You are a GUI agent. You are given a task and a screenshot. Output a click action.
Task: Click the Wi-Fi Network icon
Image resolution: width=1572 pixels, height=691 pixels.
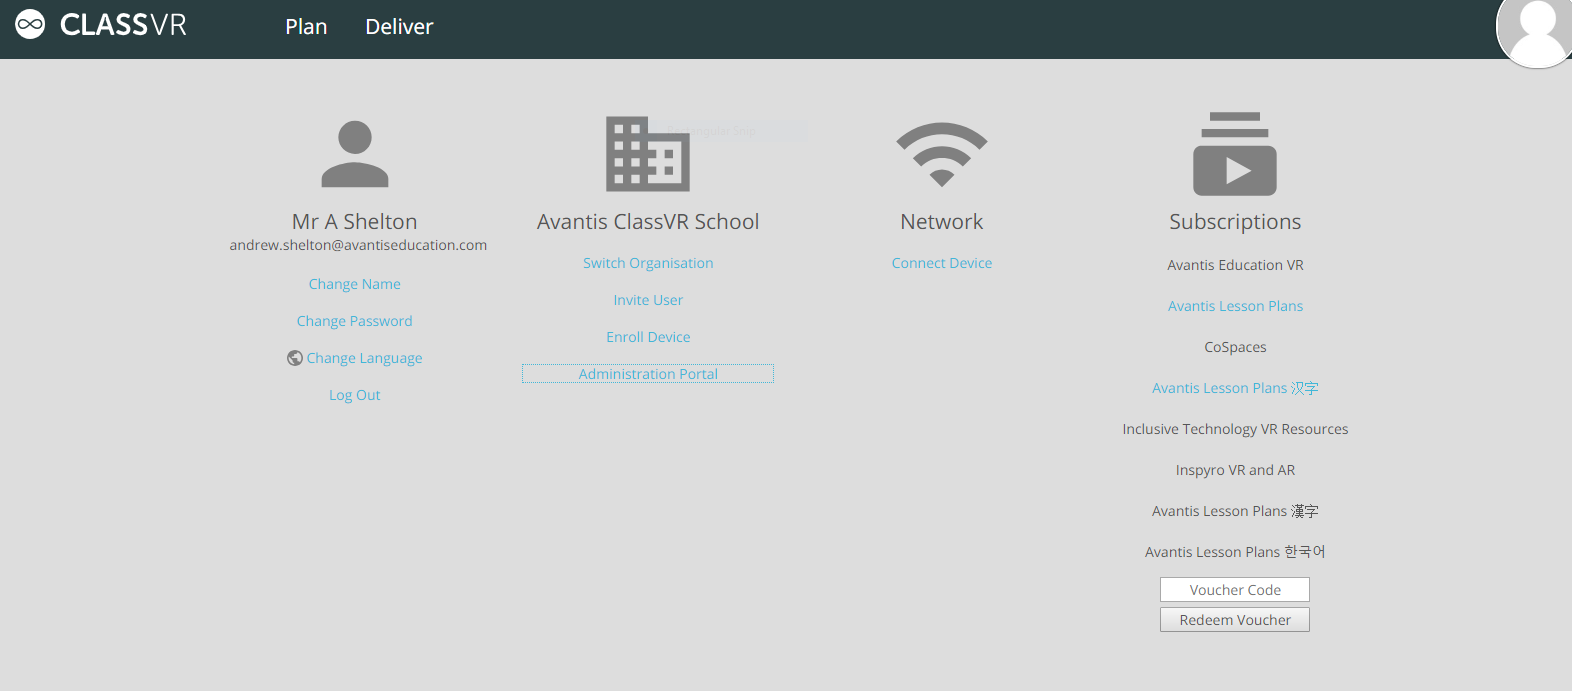[x=942, y=154]
